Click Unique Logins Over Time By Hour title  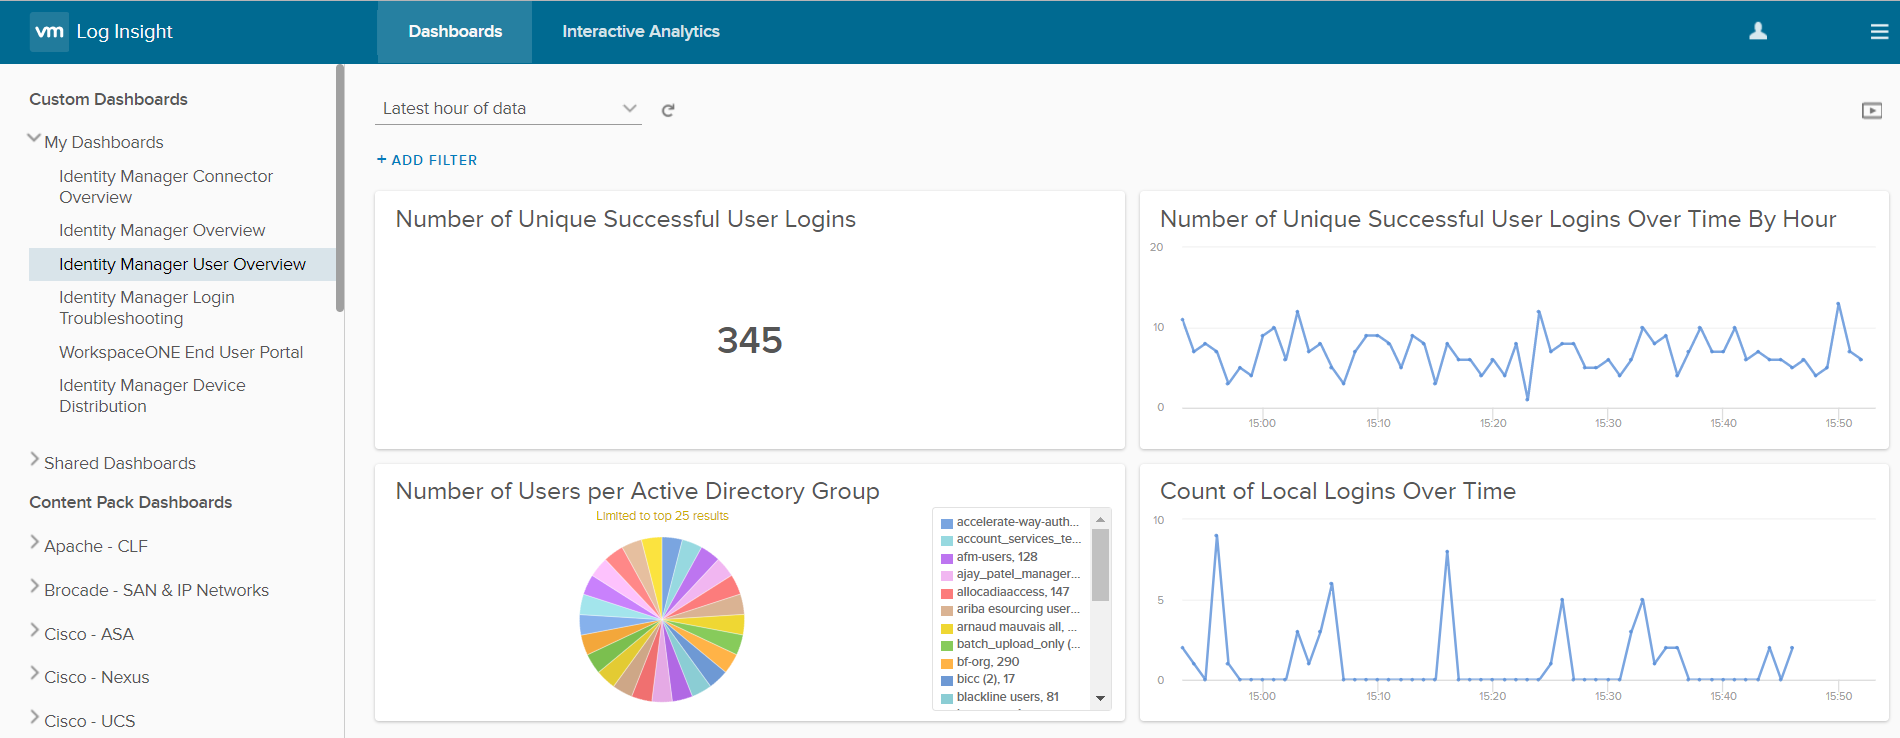[1498, 219]
